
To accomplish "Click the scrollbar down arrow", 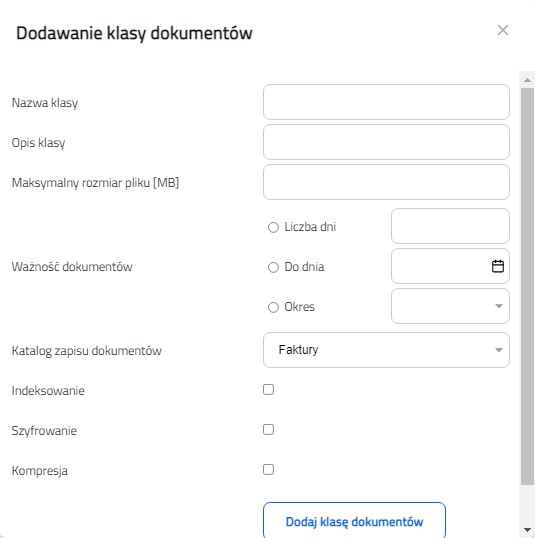I will click(527, 530).
